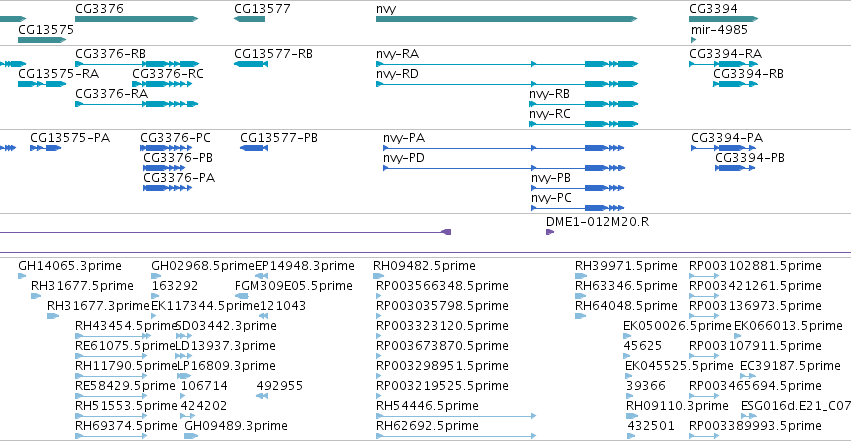Select the nvy-RC transcript label
The image size is (851, 441).
tap(550, 114)
